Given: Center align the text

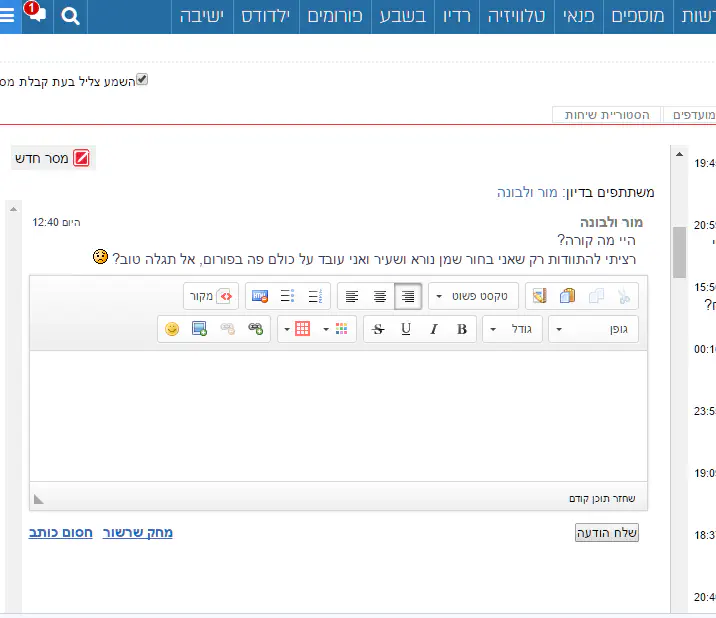Looking at the screenshot, I should (380, 297).
